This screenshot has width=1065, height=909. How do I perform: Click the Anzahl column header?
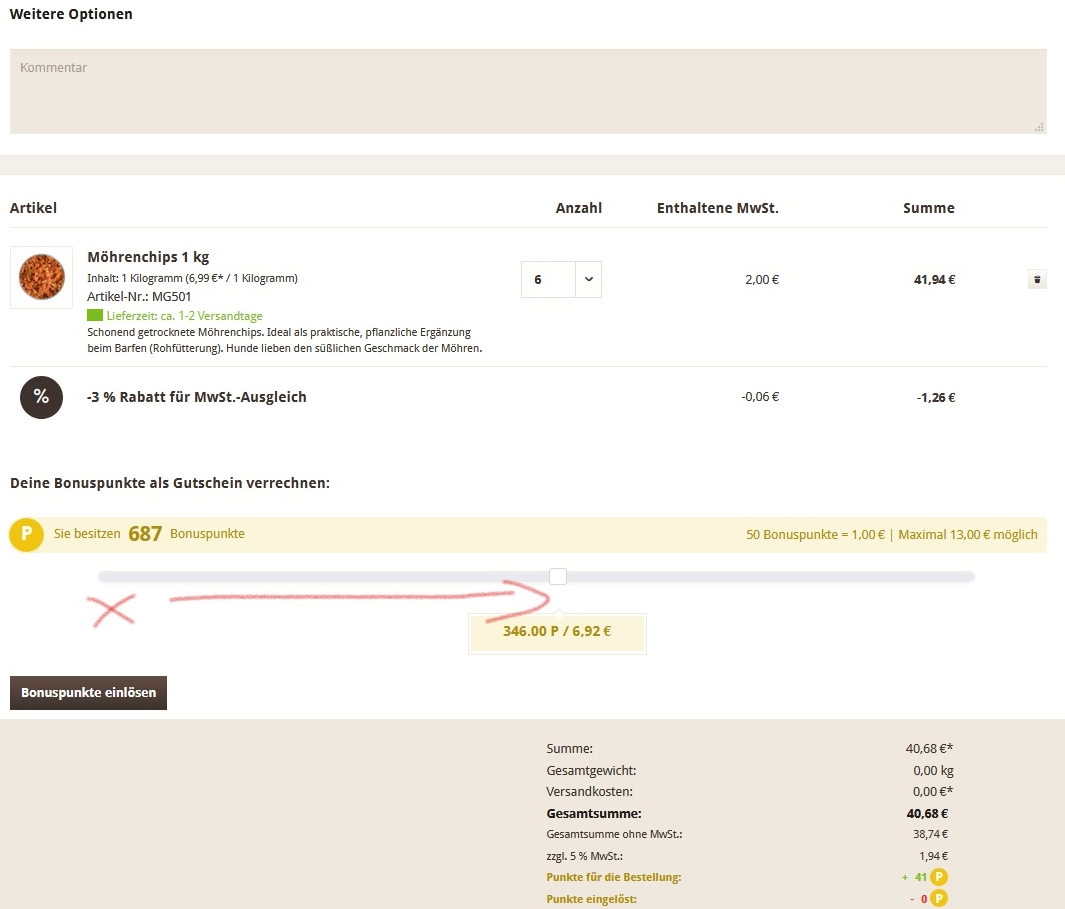point(579,208)
